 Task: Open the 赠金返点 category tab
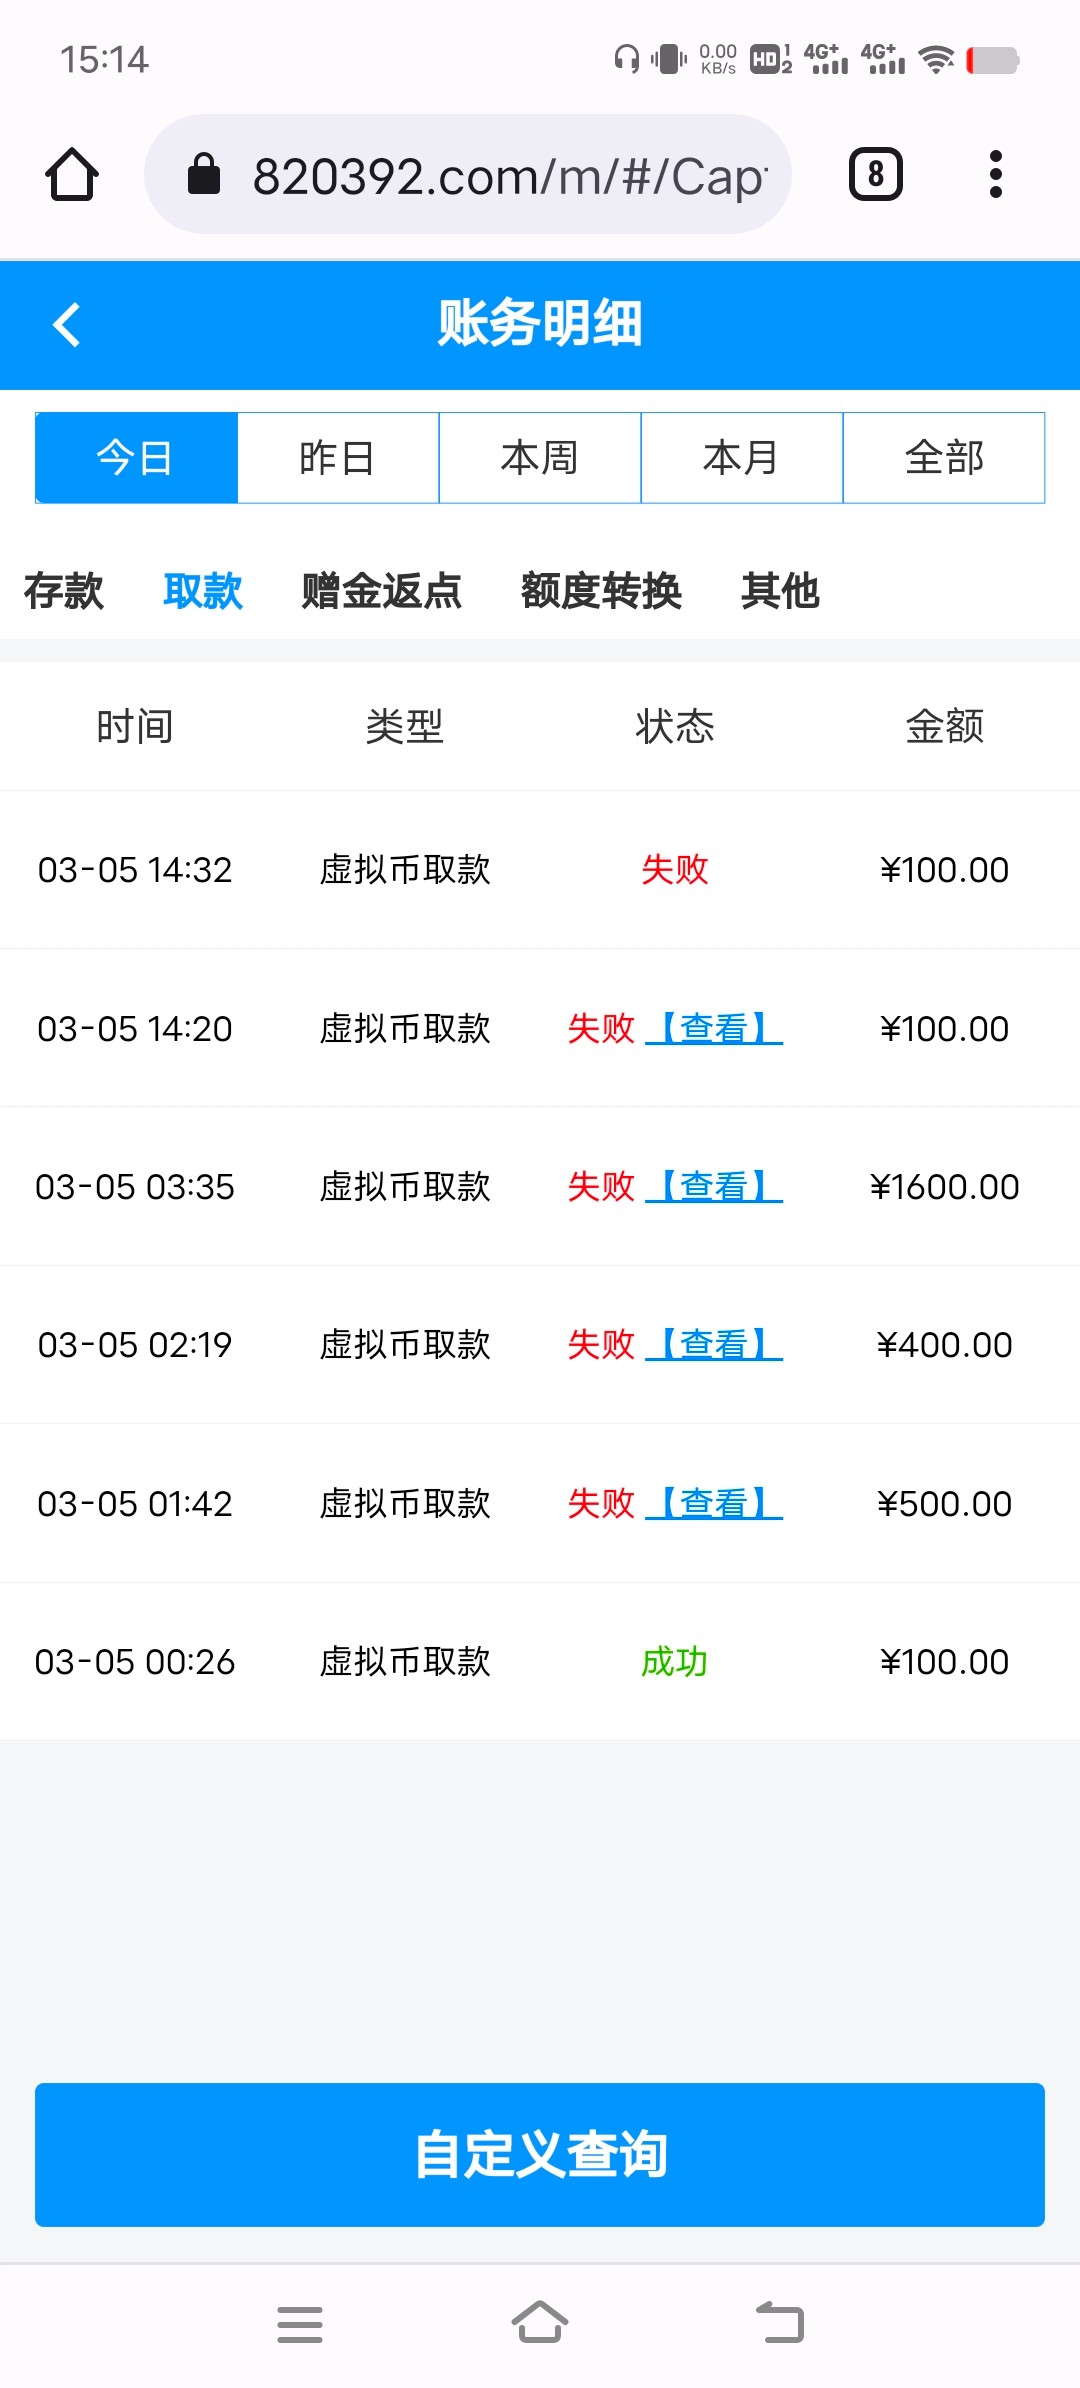point(381,591)
